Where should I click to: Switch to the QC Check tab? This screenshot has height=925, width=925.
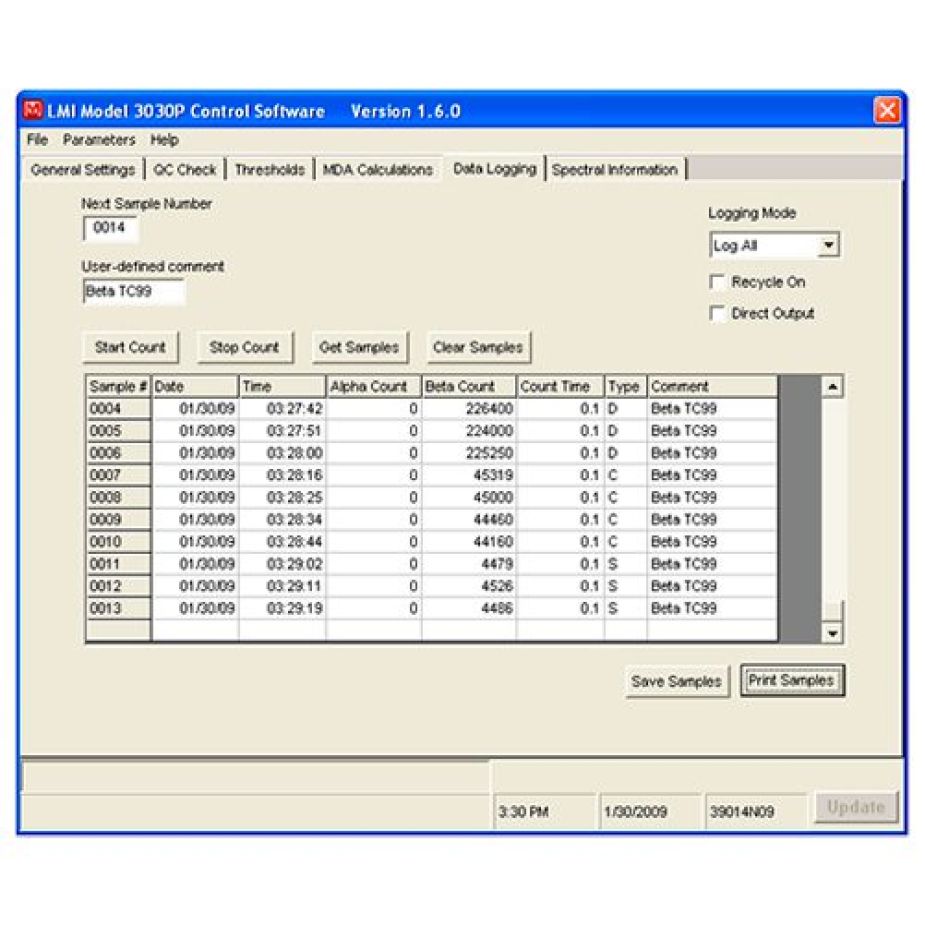185,170
